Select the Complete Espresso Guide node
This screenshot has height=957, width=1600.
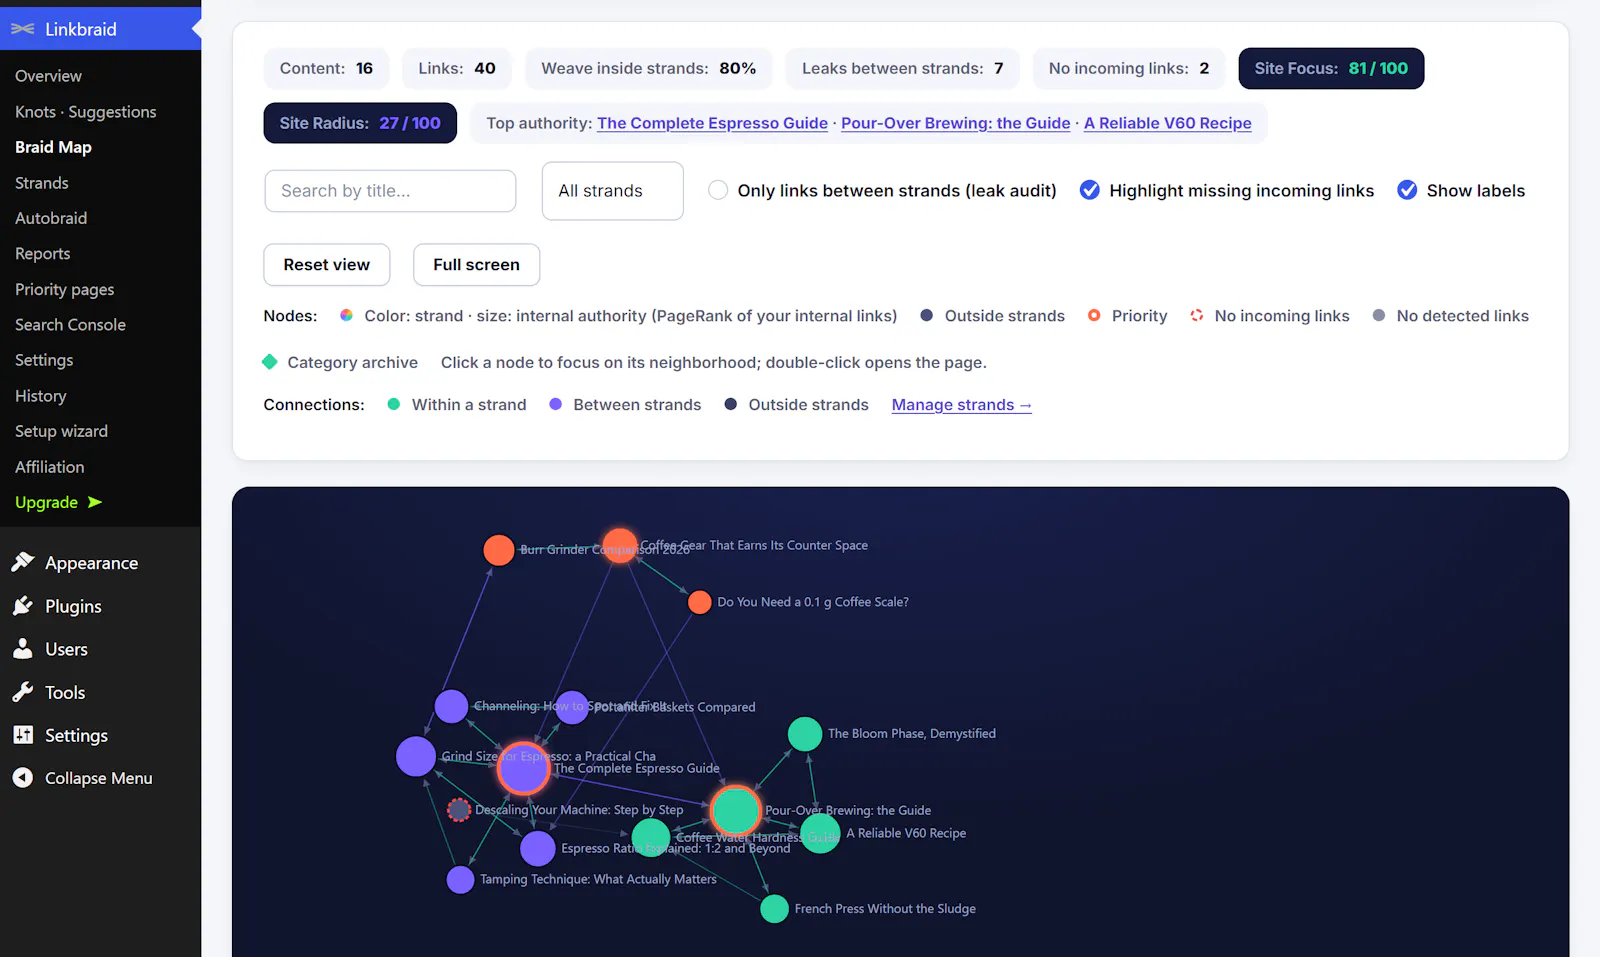tap(523, 768)
